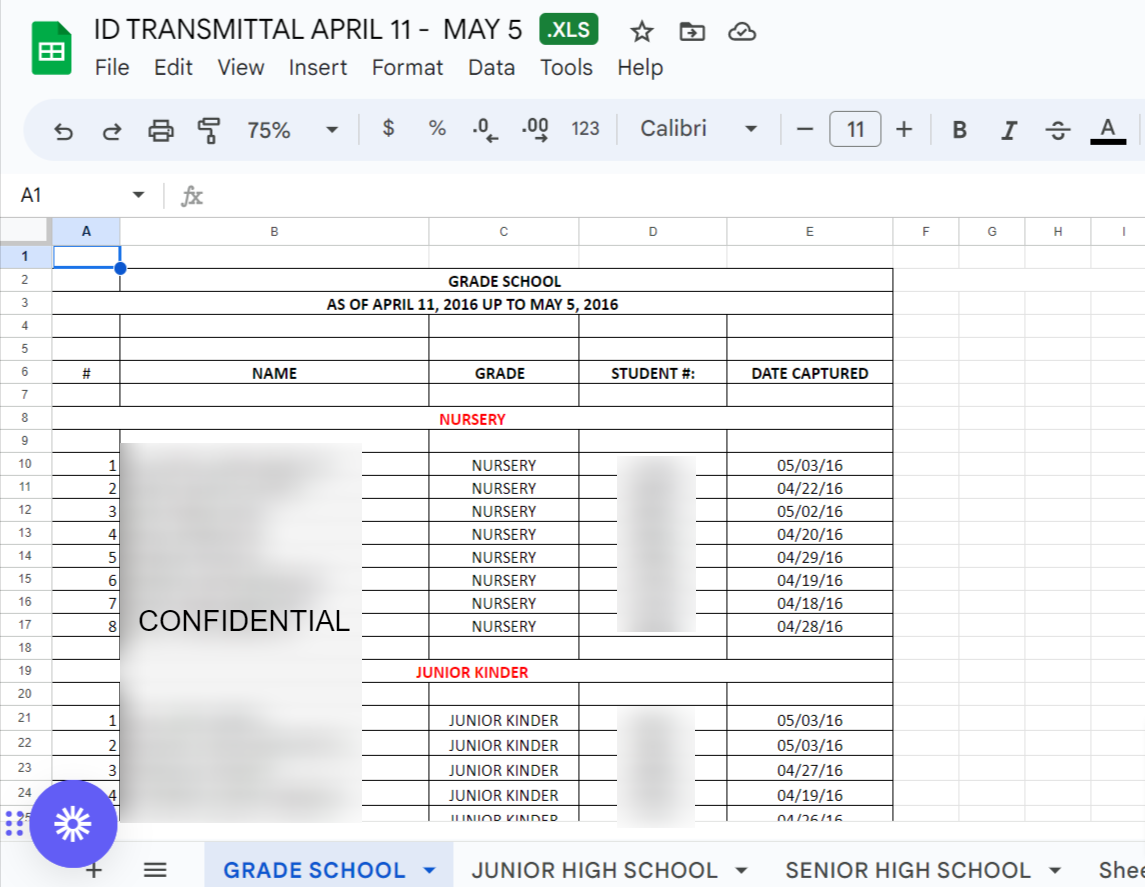Open the Google Sheets home icon

[x=51, y=48]
